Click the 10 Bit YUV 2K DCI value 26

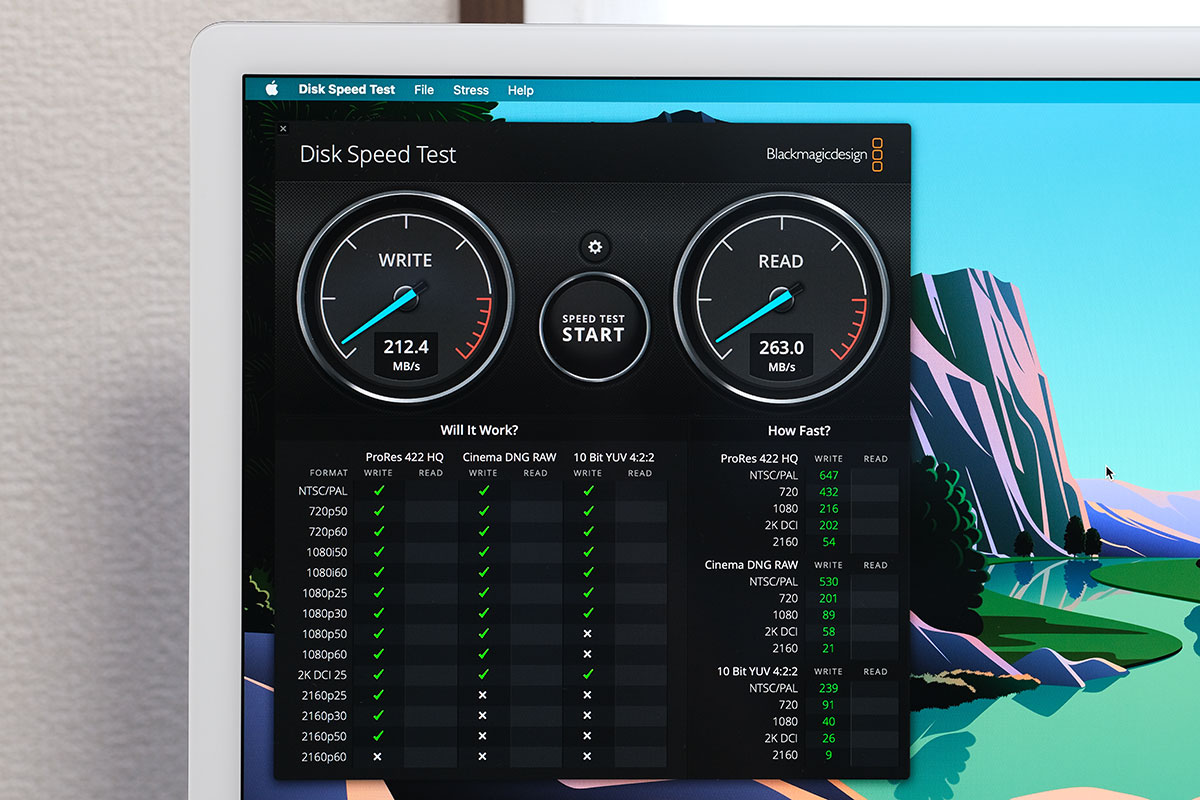click(x=828, y=738)
